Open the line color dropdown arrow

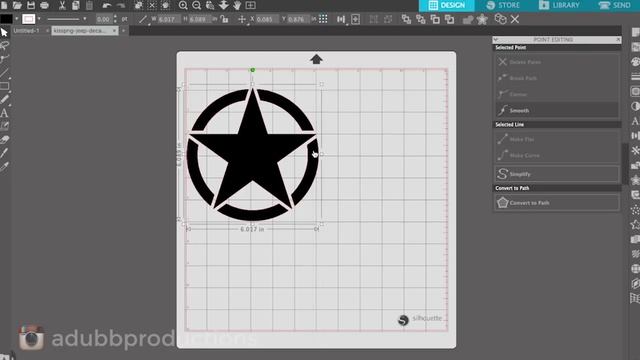click(x=39, y=19)
